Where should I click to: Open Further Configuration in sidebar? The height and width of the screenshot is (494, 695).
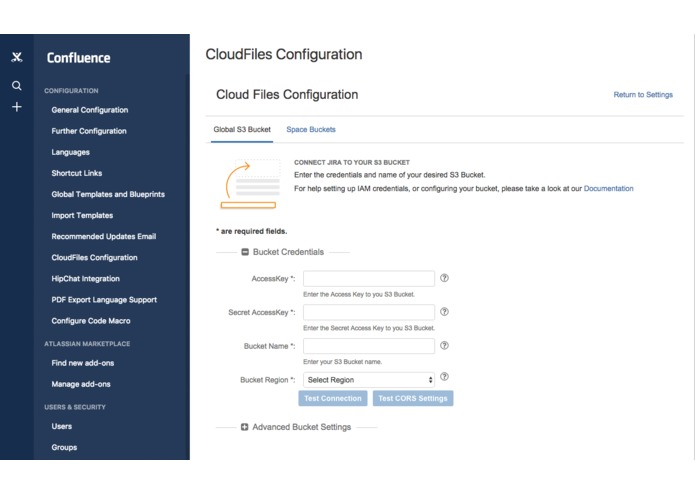pos(89,131)
